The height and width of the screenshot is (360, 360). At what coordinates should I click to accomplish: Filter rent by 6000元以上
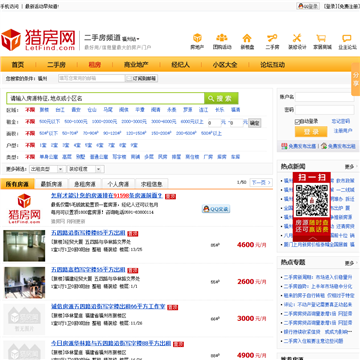[x=192, y=122]
